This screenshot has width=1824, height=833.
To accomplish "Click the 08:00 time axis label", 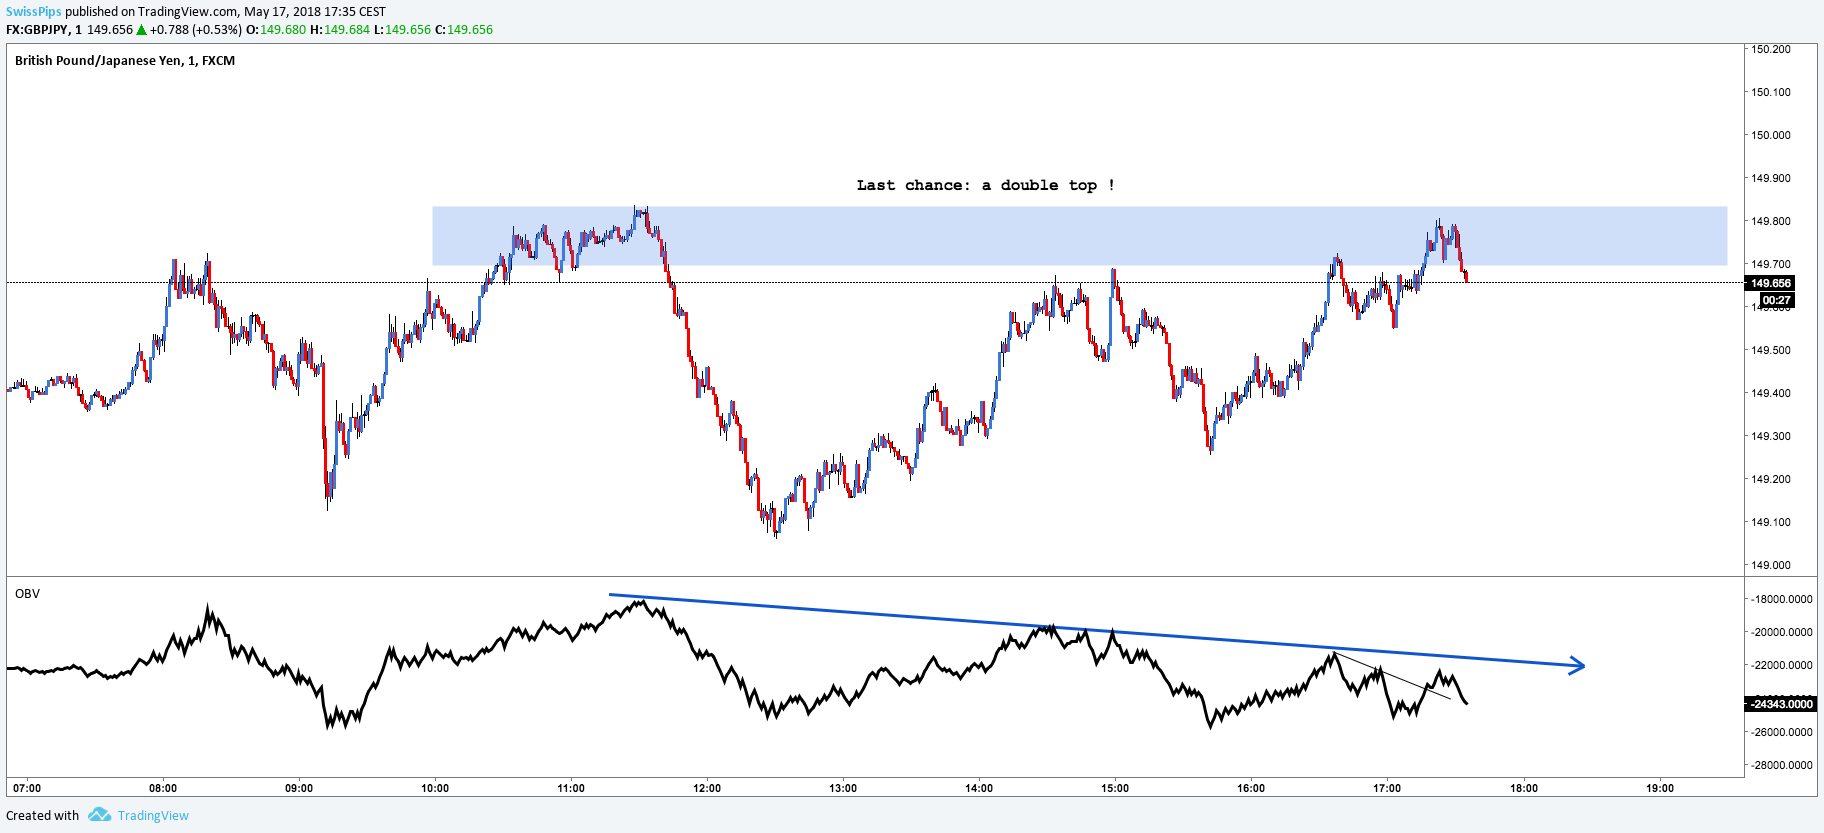I will pyautogui.click(x=163, y=788).
